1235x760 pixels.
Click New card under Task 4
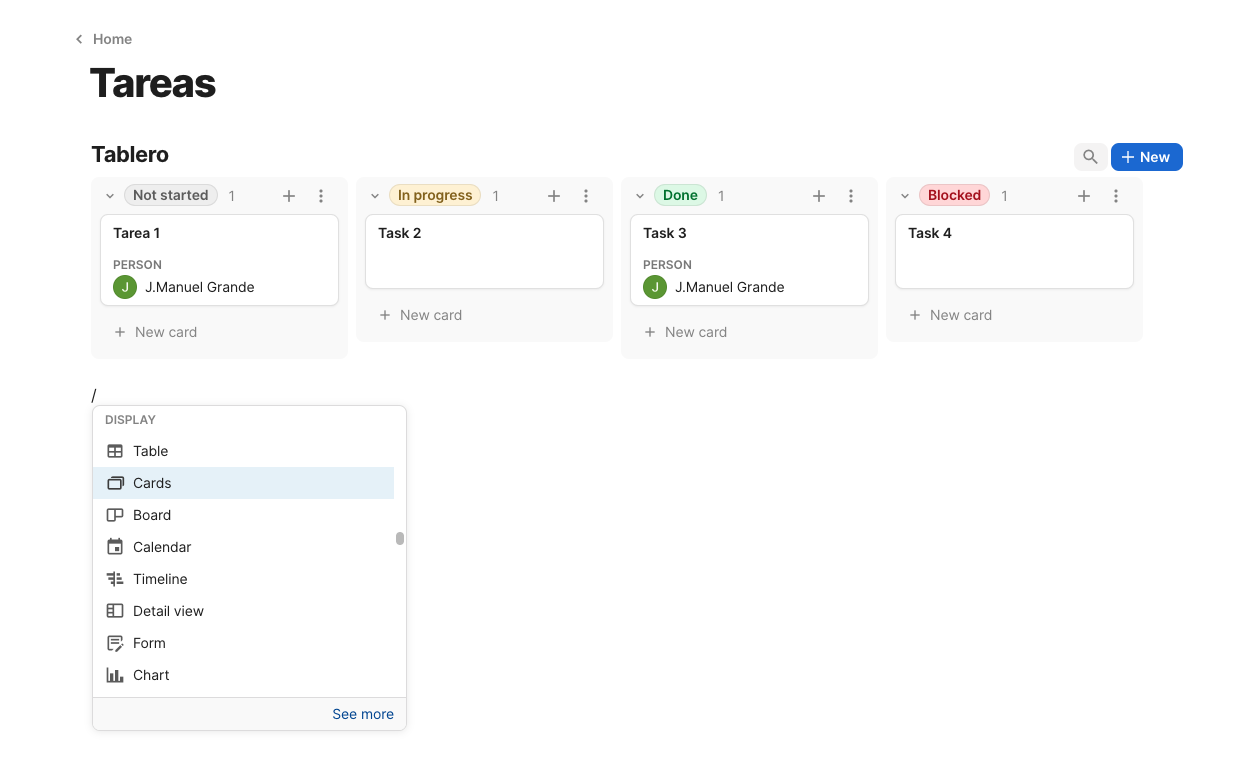960,315
